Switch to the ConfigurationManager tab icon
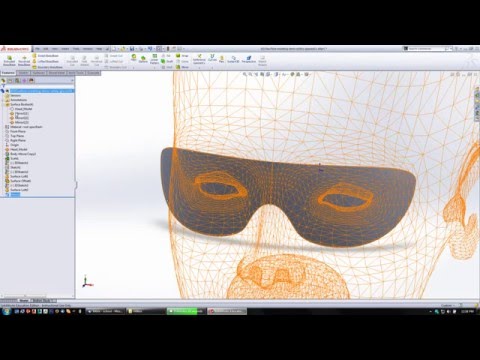Viewport: 480px width, 360px height. (x=17, y=81)
